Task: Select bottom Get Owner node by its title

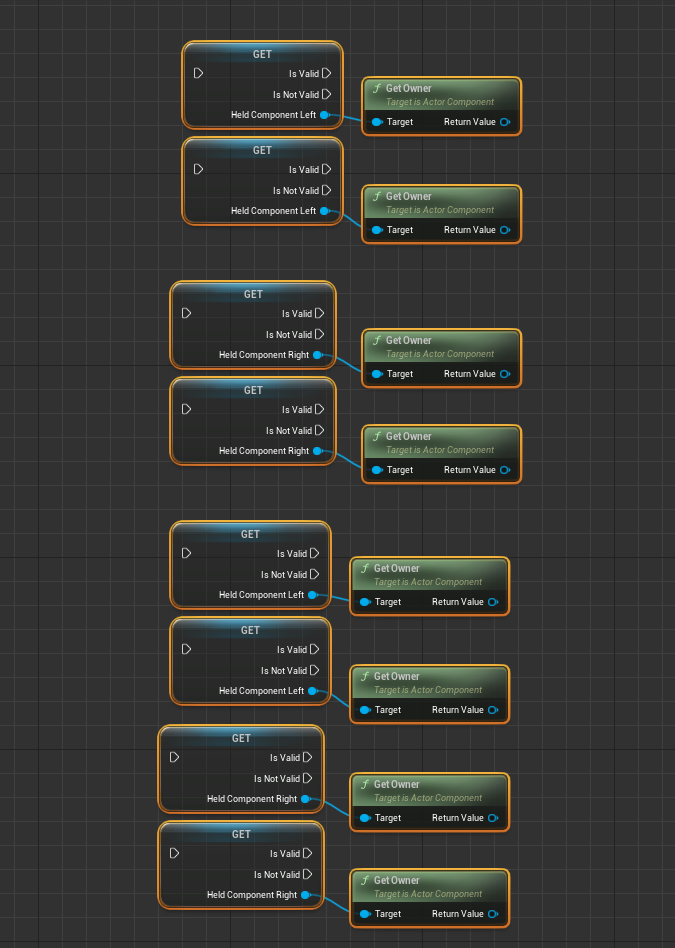Action: click(397, 881)
